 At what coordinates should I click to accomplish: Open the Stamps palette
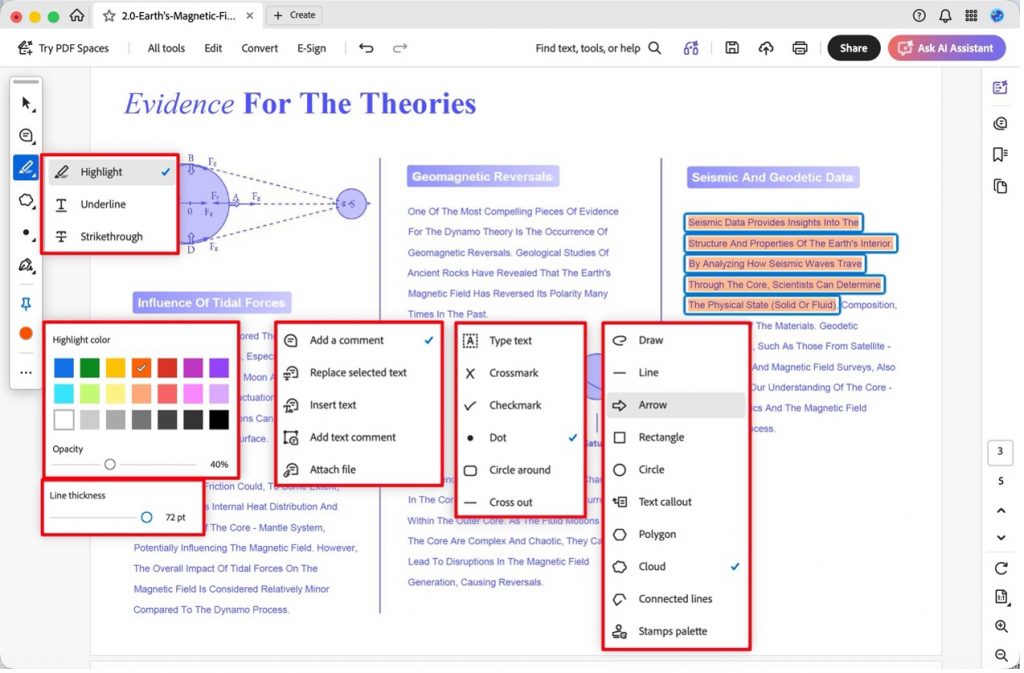676,631
